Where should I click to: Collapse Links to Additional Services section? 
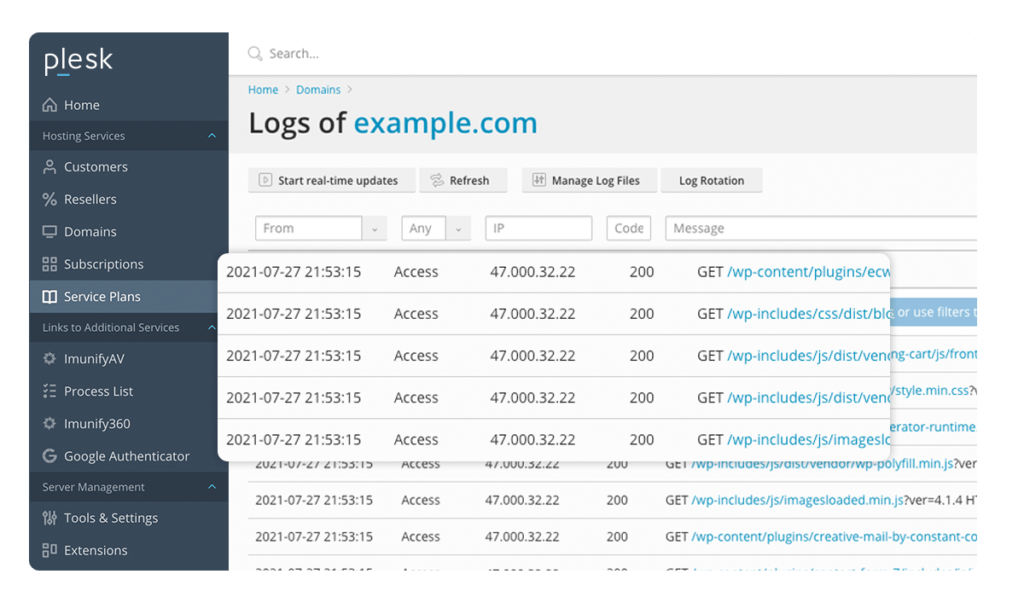pos(212,327)
